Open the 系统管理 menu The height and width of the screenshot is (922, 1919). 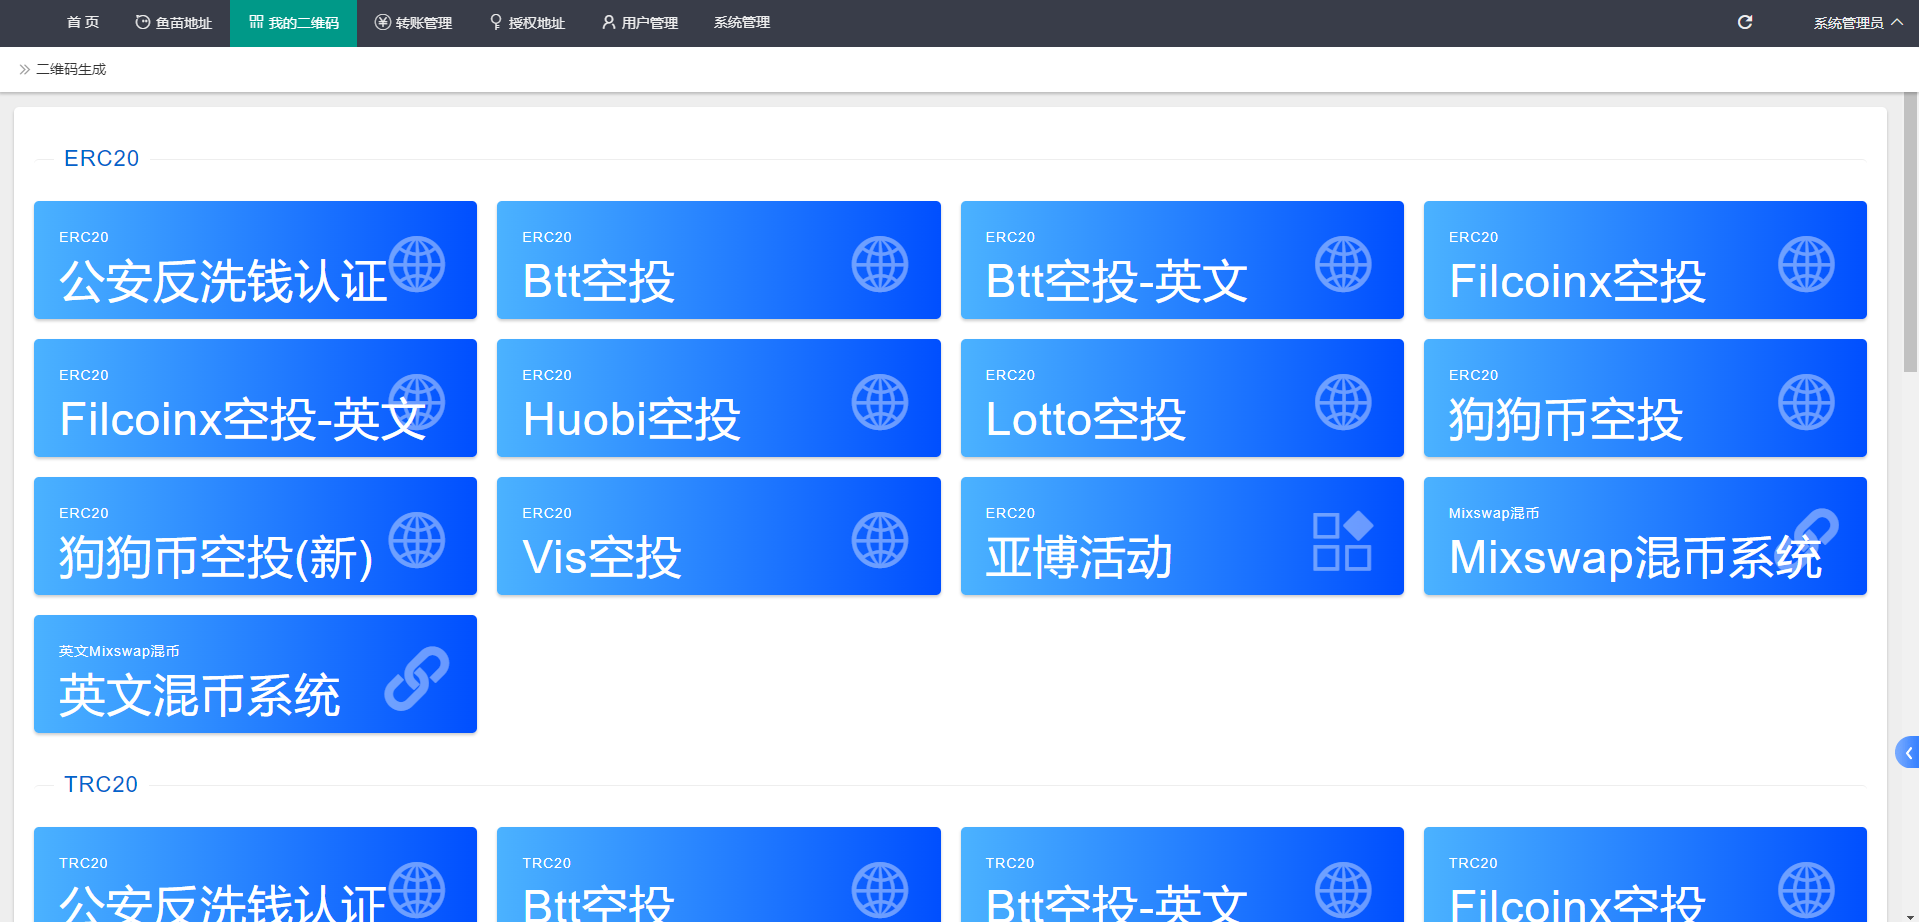point(741,21)
